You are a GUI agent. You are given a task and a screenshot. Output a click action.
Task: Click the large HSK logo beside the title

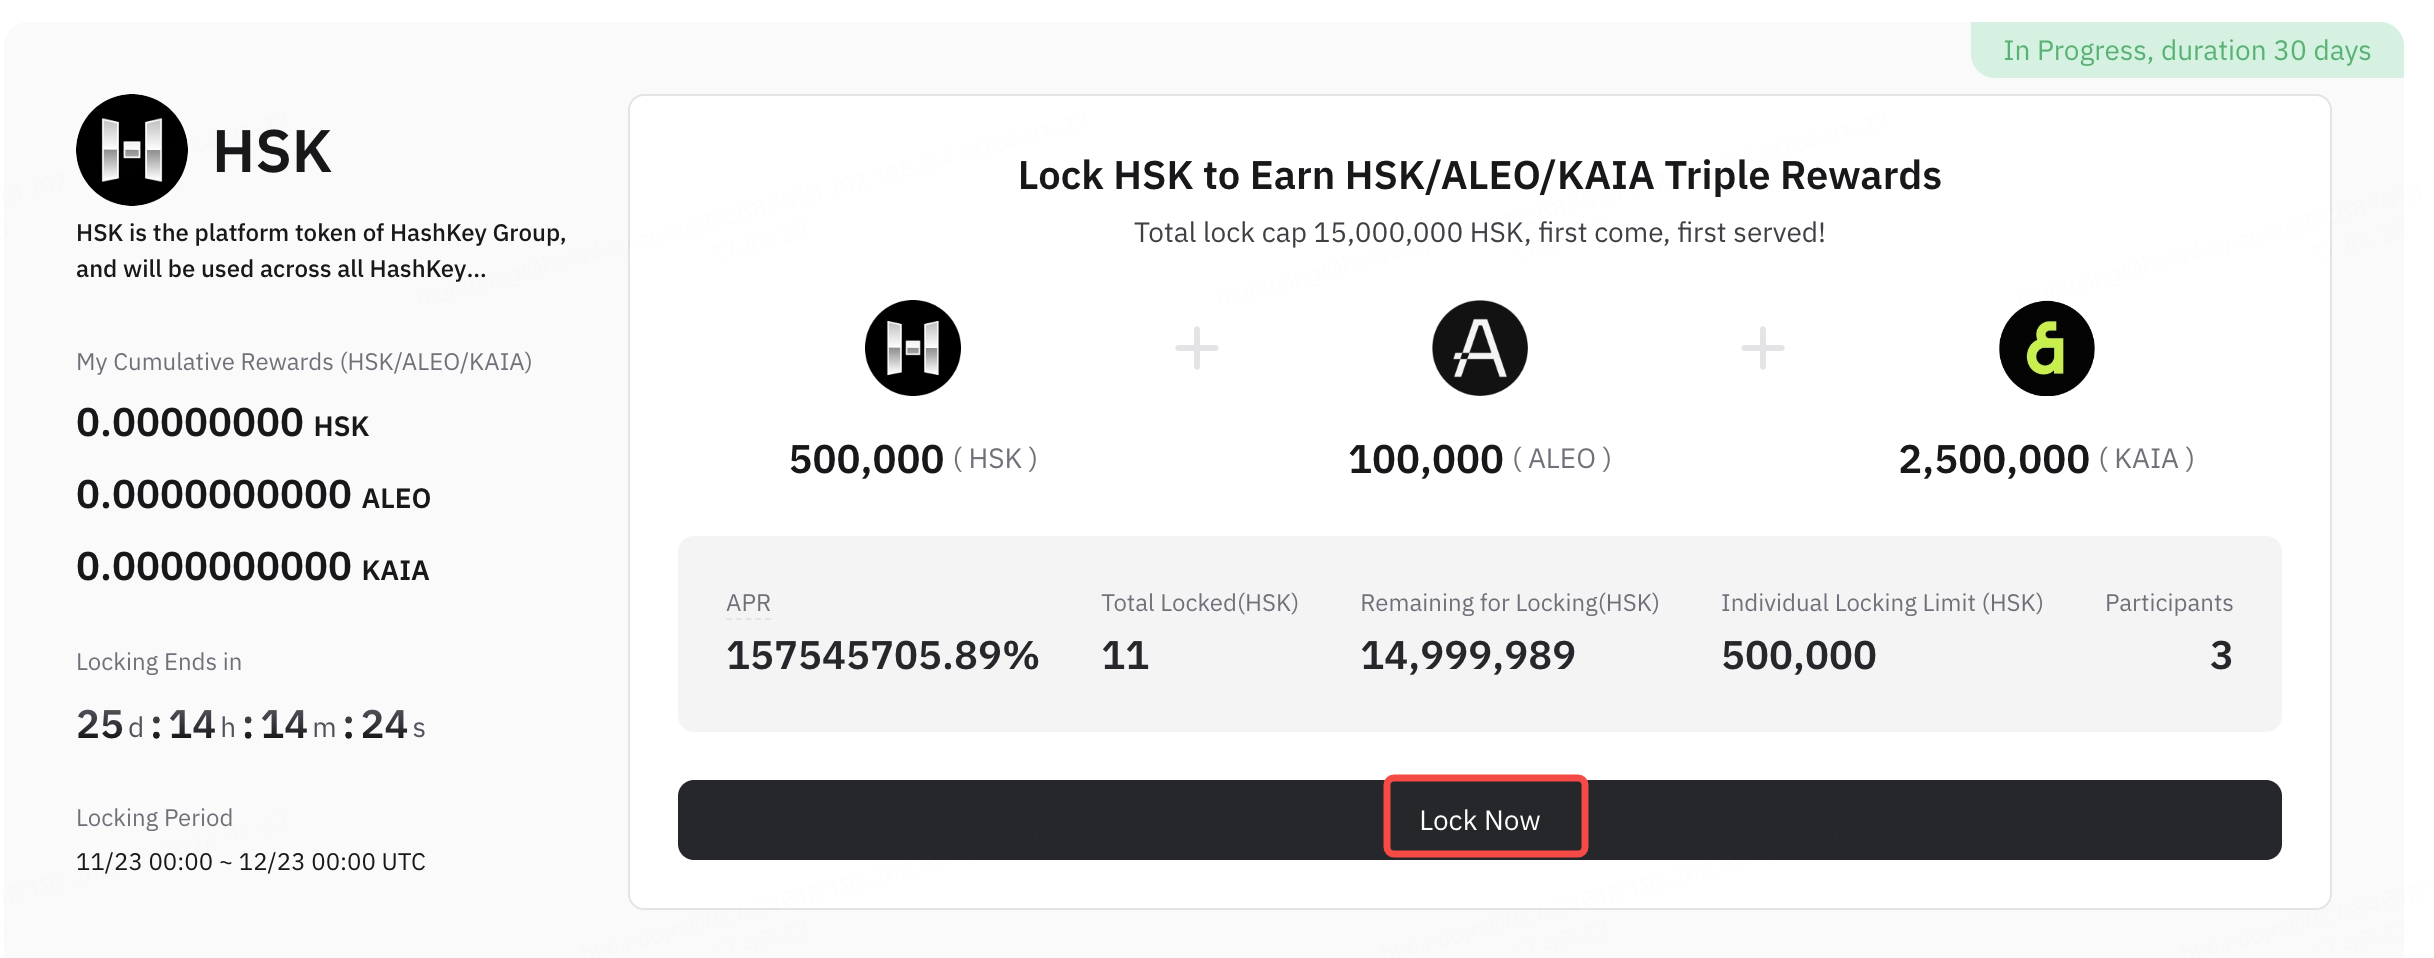coord(132,150)
